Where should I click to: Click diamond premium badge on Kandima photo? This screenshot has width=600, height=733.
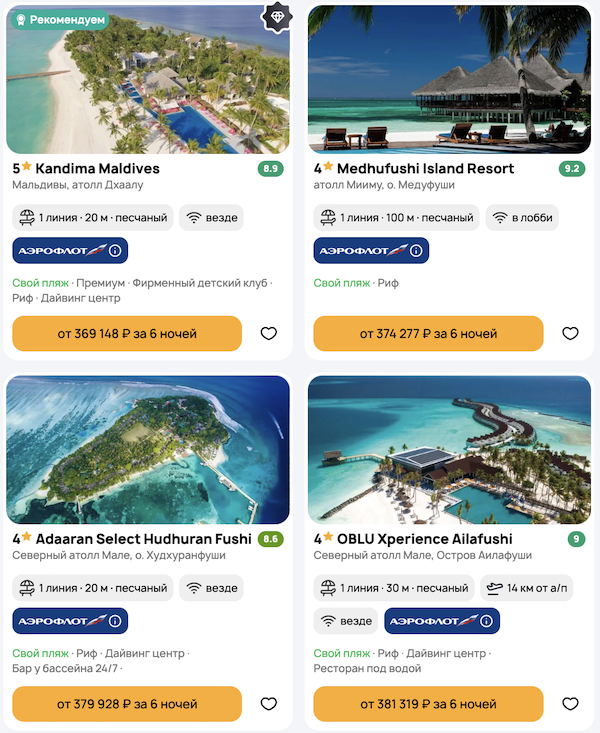277,17
